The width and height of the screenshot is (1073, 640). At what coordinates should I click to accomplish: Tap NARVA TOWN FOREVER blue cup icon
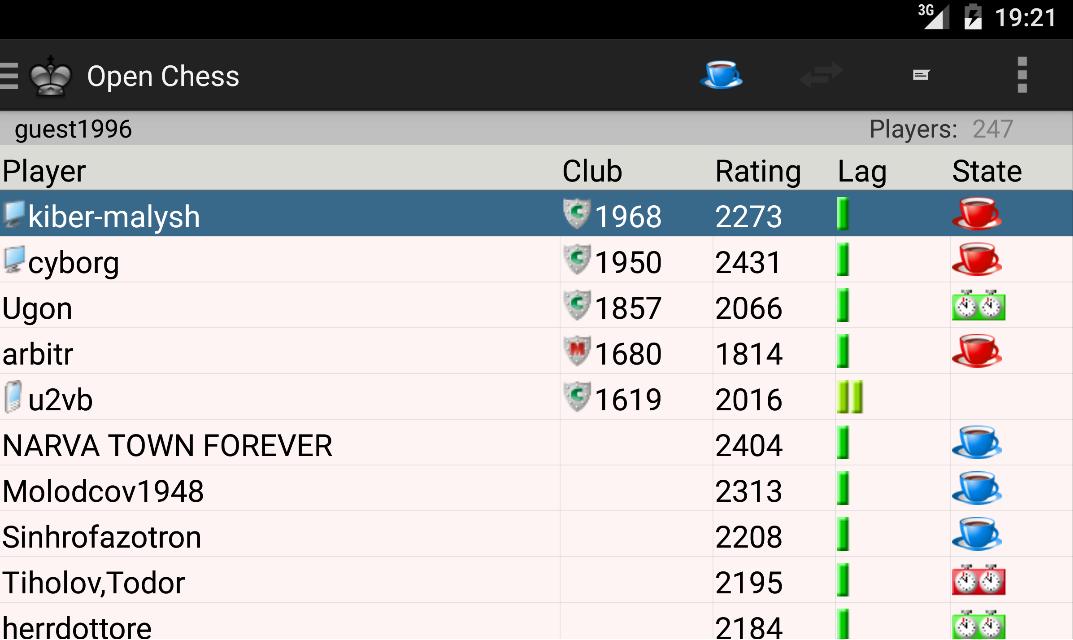coord(977,443)
